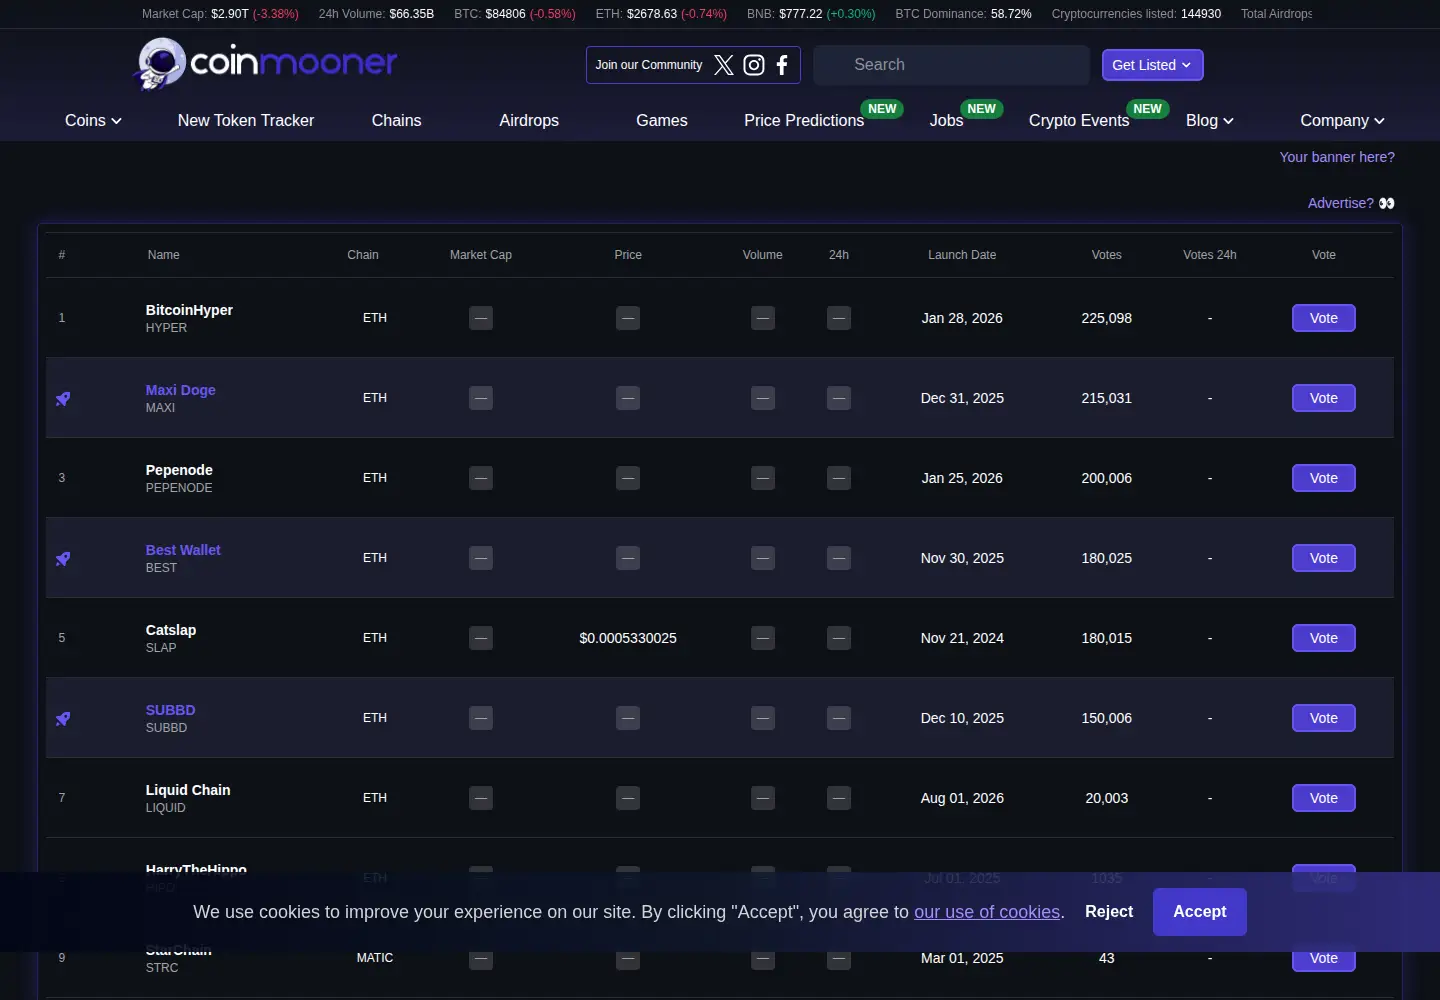The image size is (1440, 1000).
Task: Open Price Predictions page
Action: click(804, 120)
